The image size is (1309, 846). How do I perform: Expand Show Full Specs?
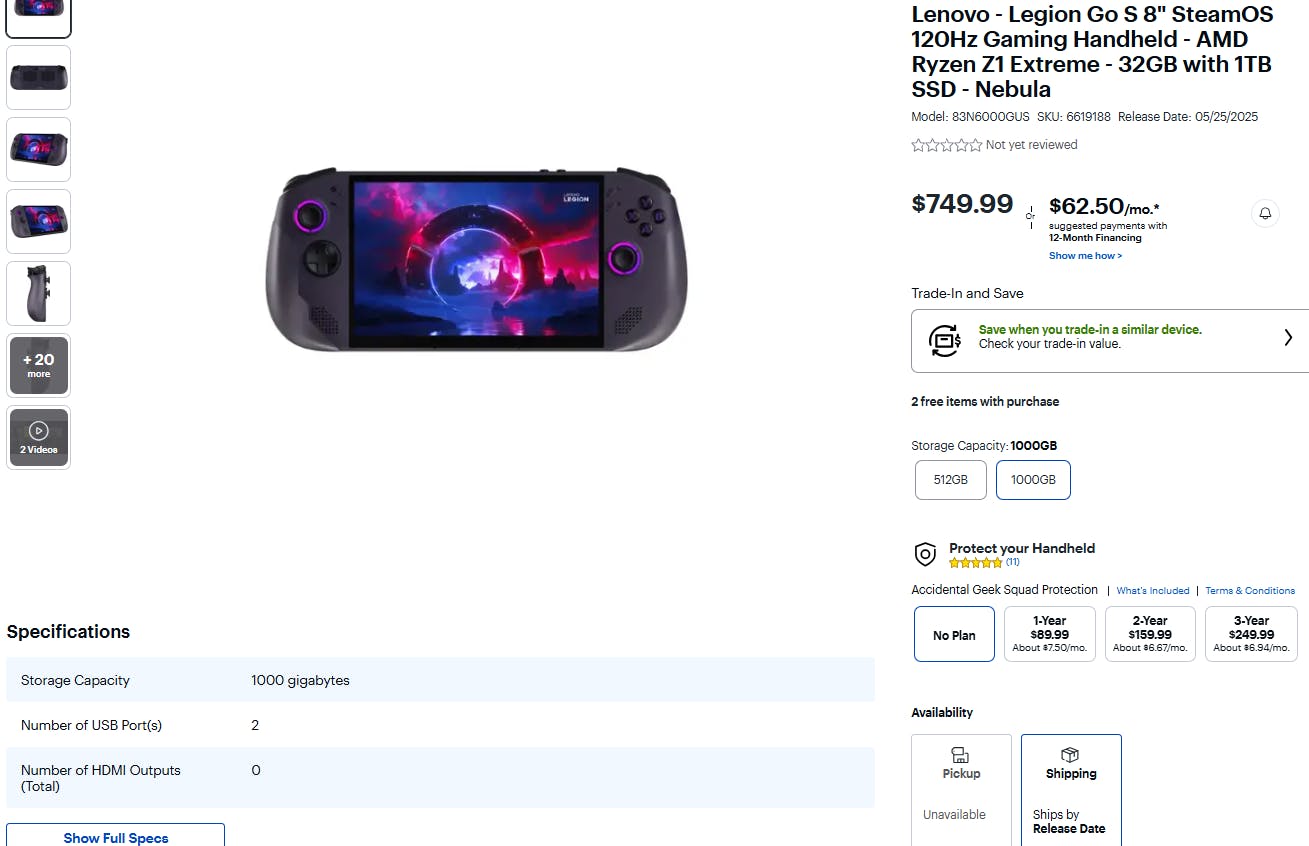pos(116,837)
